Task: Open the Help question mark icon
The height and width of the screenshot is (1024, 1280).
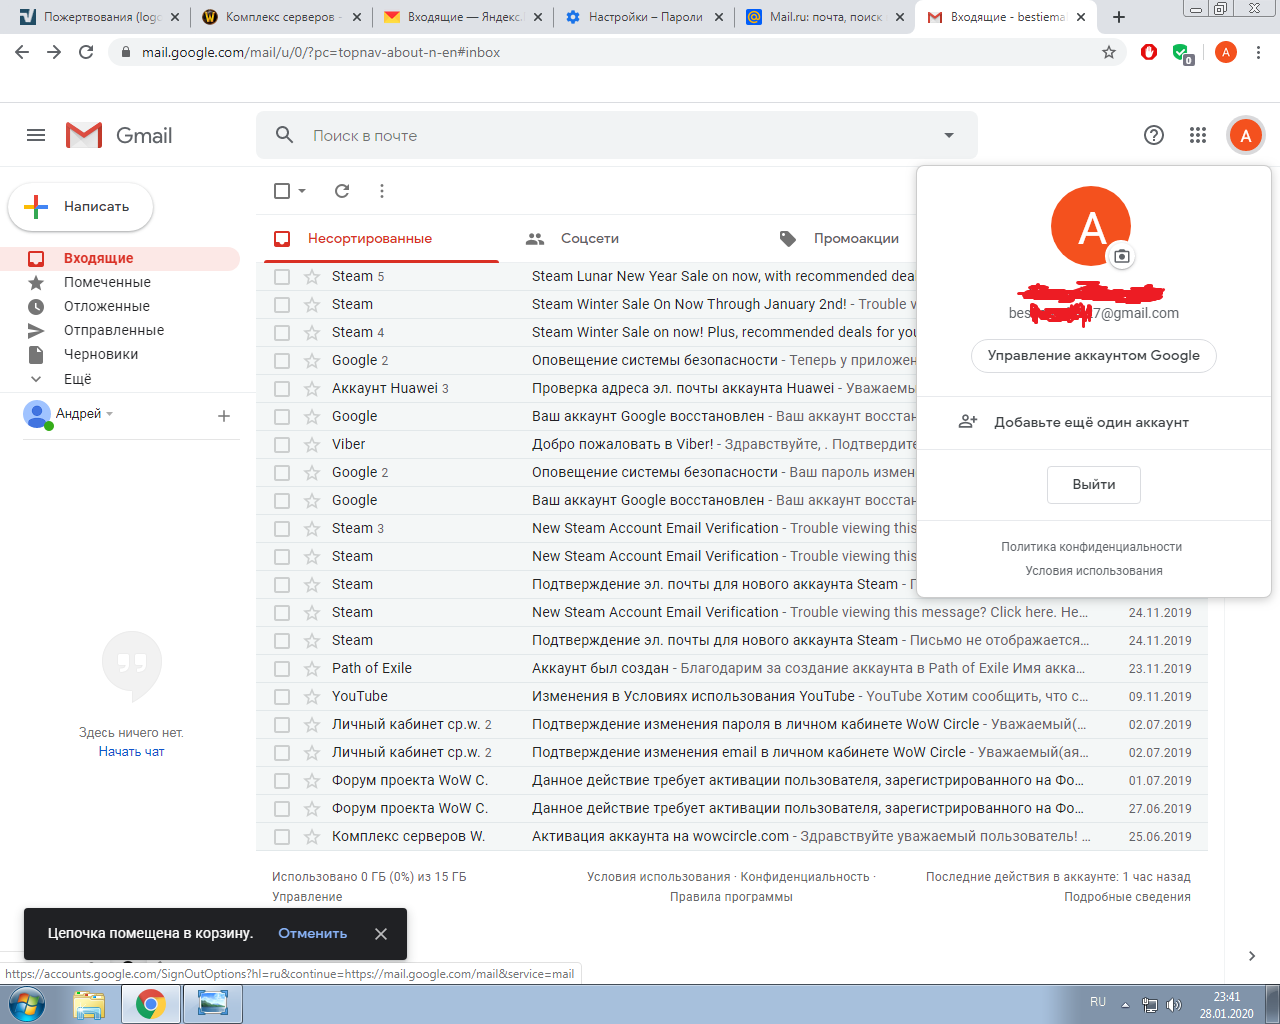Action: click(1154, 135)
